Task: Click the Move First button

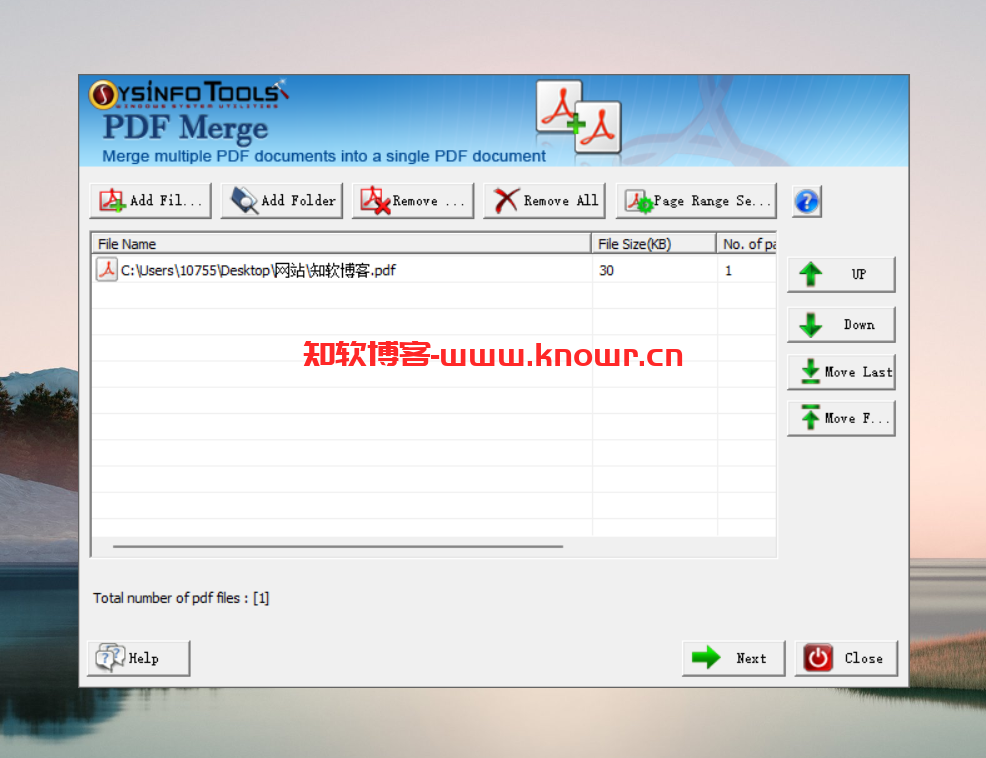Action: click(841, 418)
